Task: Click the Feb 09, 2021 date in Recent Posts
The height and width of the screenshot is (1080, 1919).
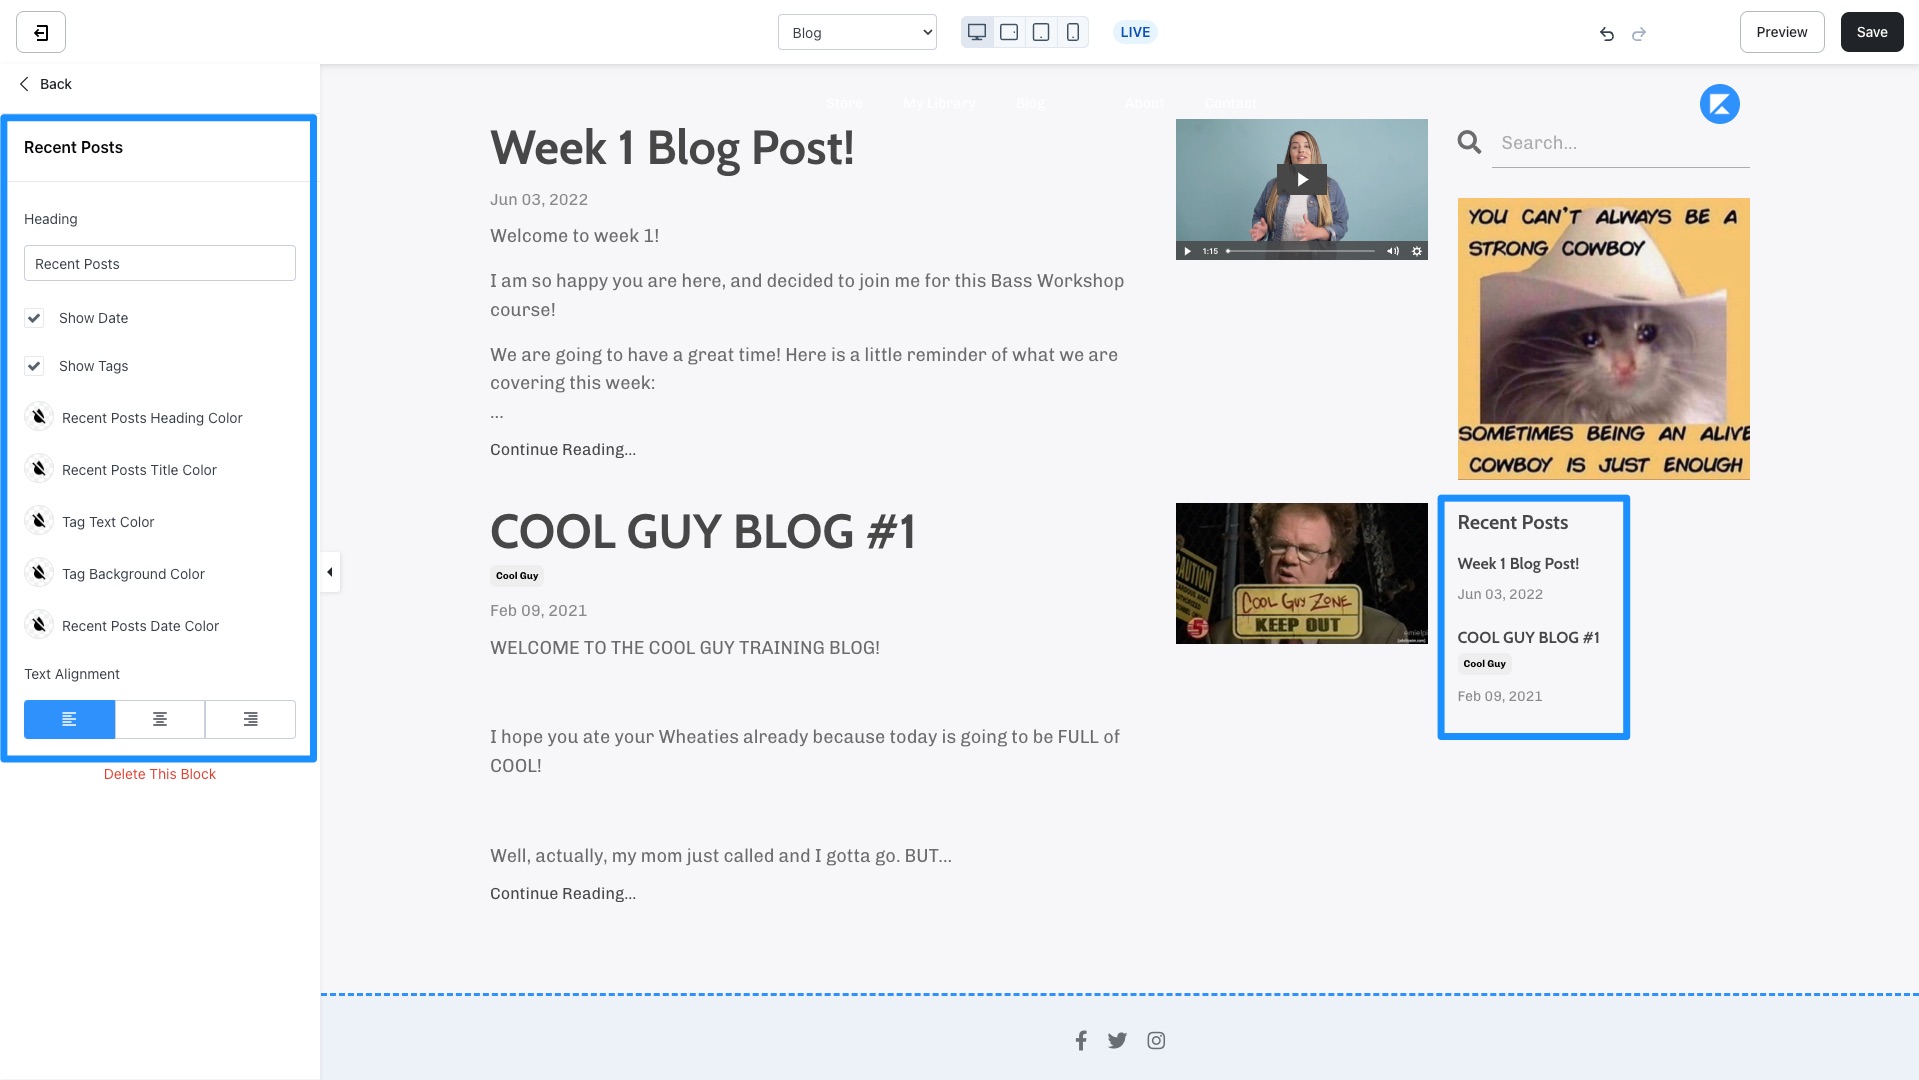Action: pos(1500,697)
